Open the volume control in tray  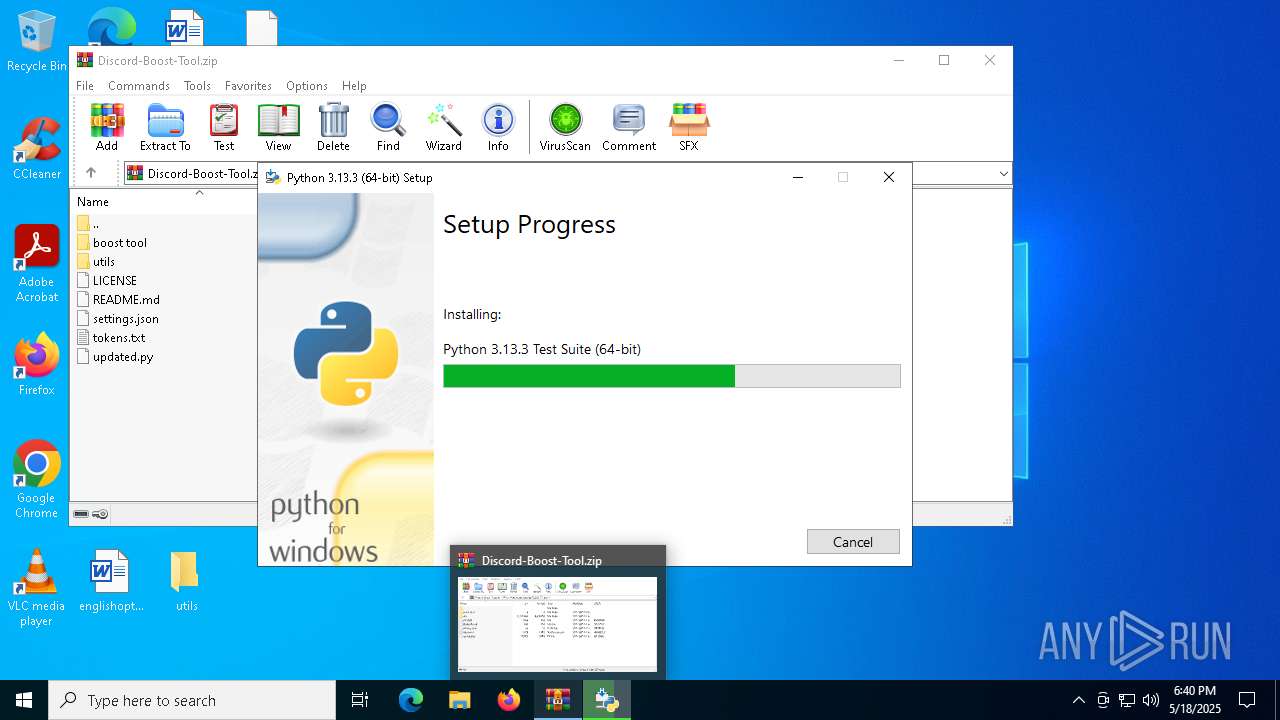click(1151, 700)
